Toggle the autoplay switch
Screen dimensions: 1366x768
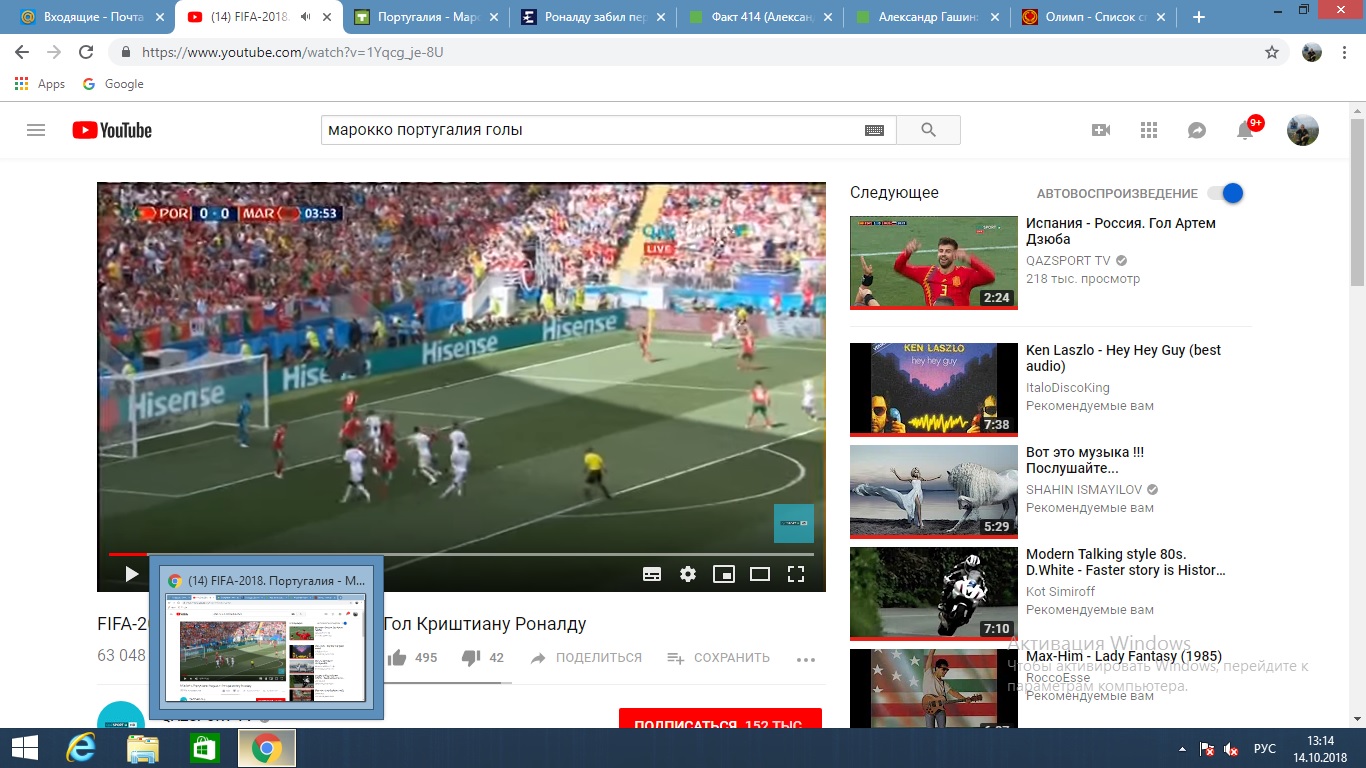tap(1225, 193)
